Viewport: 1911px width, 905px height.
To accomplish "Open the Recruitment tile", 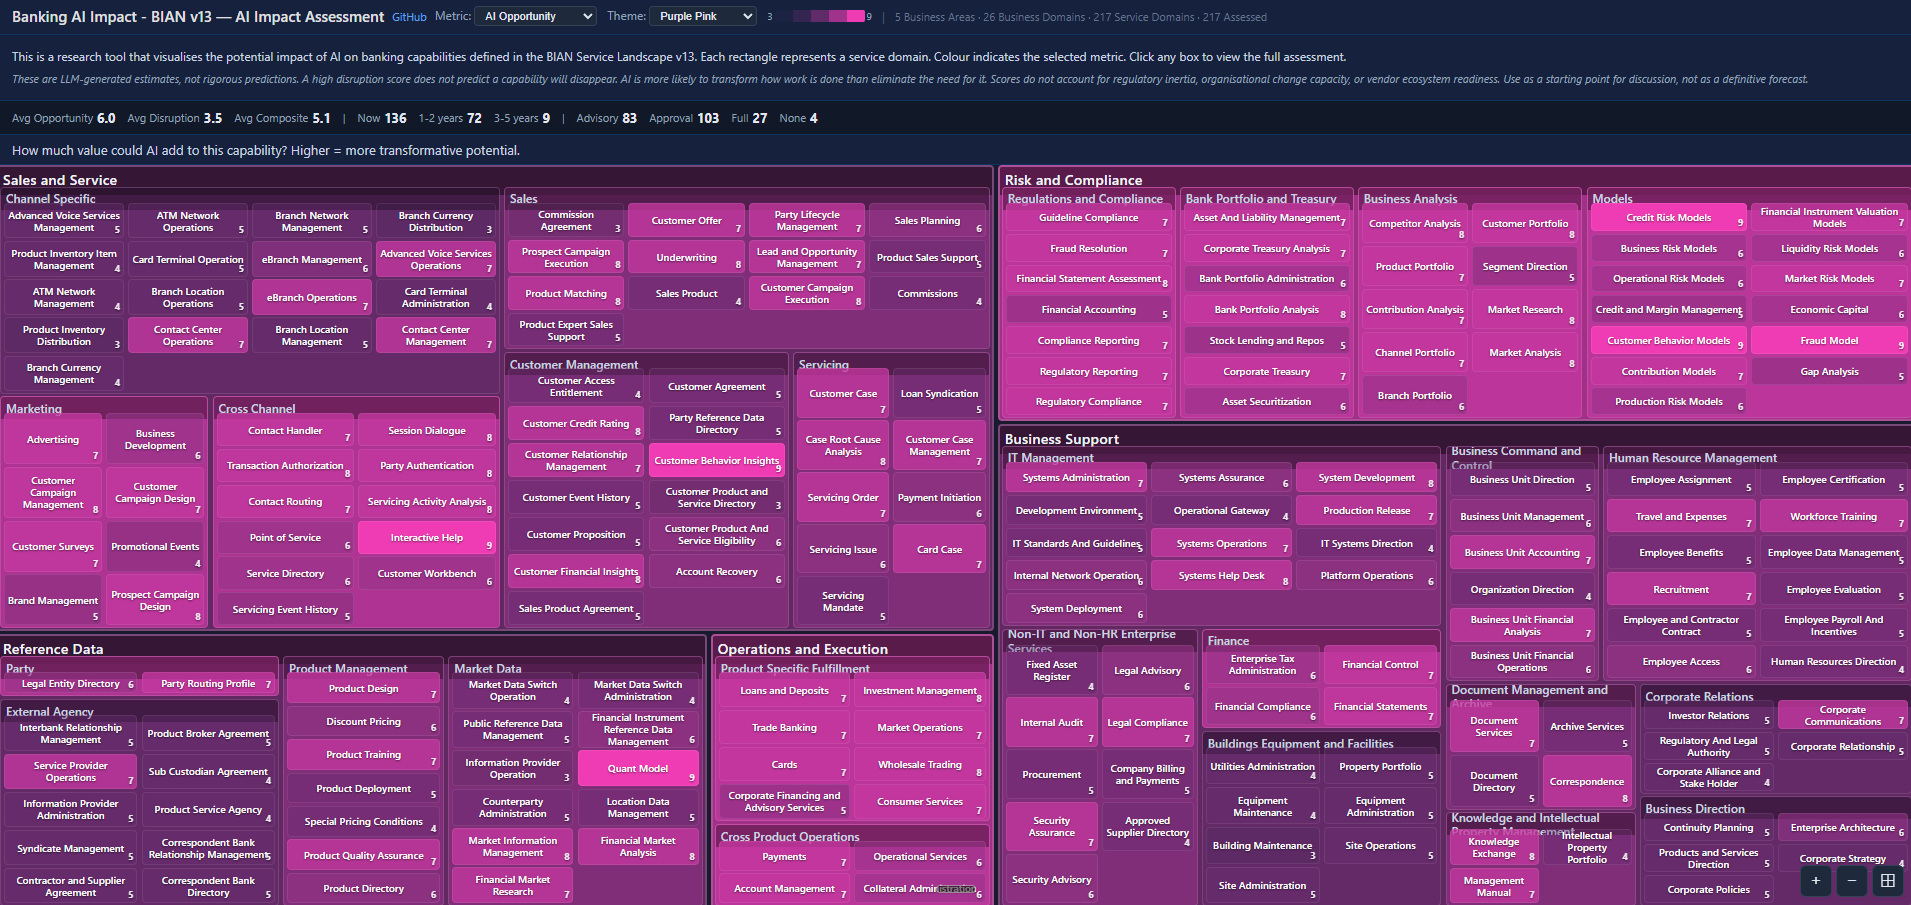I will (x=1680, y=590).
